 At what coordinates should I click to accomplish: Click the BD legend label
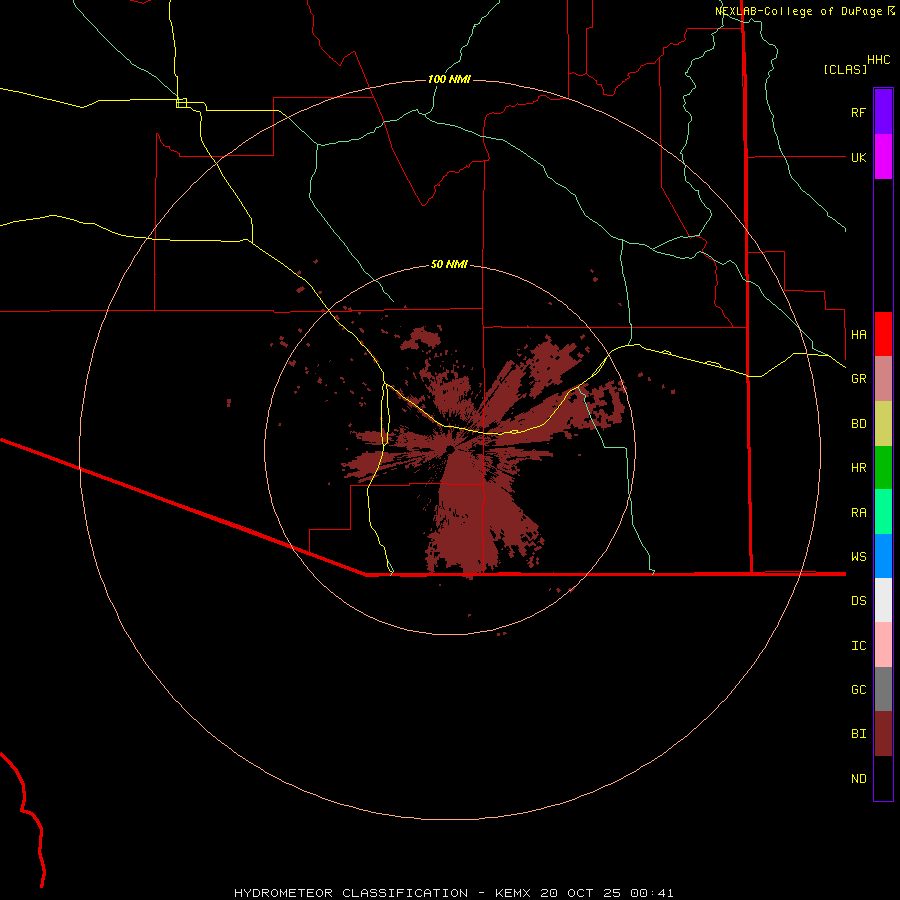coord(858,424)
